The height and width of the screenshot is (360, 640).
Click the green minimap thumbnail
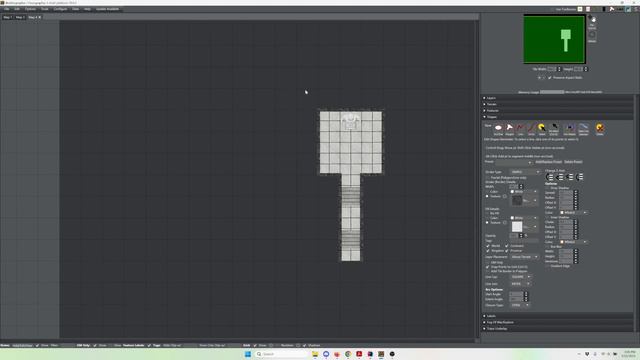[x=554, y=40]
